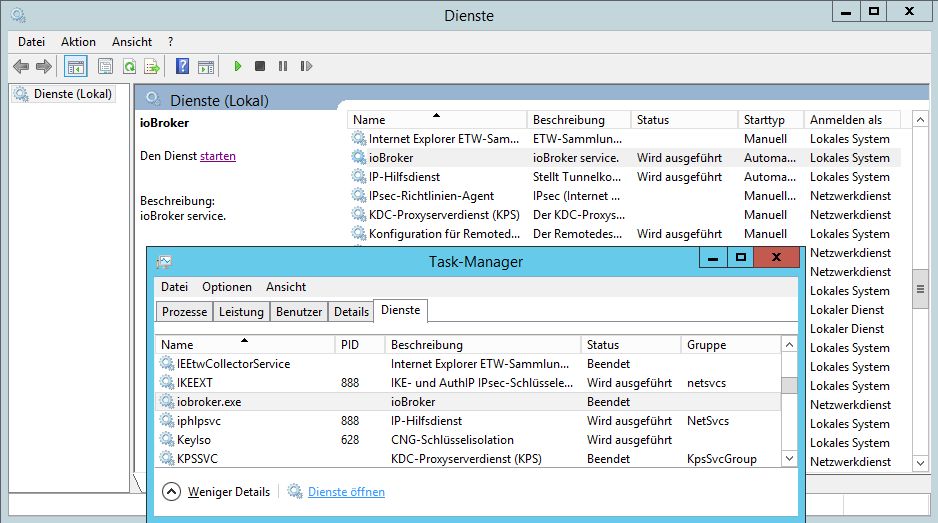Switch to the Leistung tab
Screen dimensions: 938x523
(x=241, y=312)
